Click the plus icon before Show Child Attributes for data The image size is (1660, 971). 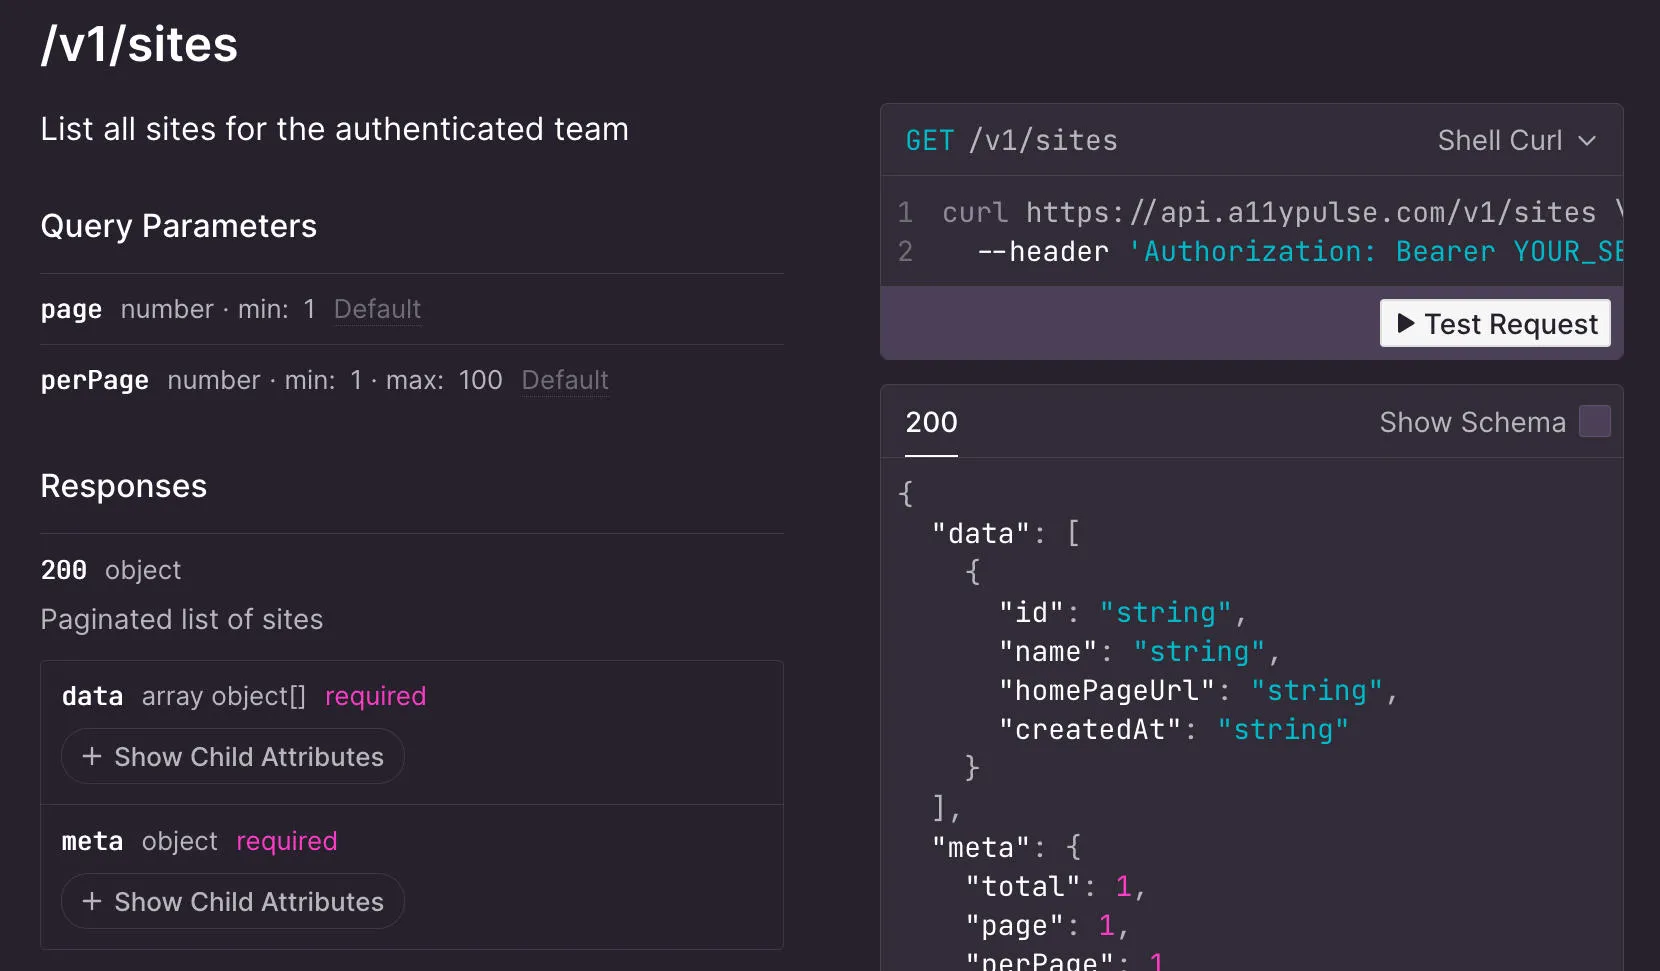point(91,757)
